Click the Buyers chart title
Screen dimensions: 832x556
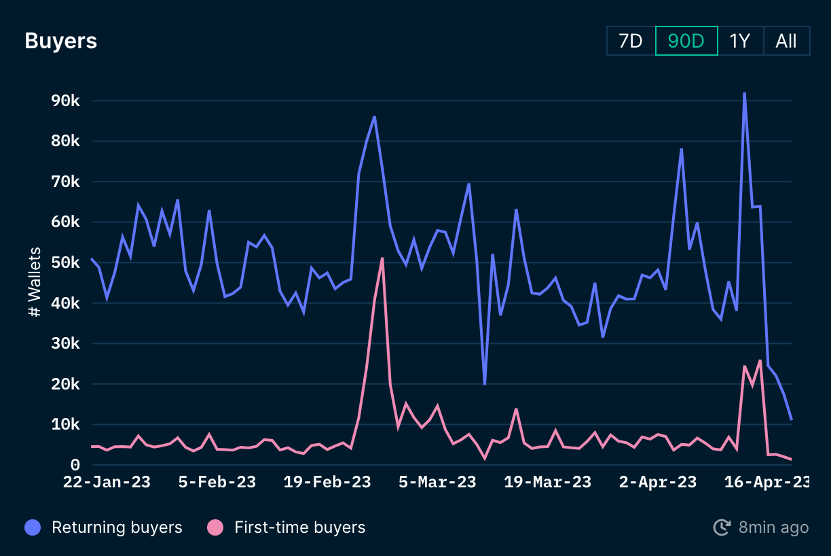point(60,41)
